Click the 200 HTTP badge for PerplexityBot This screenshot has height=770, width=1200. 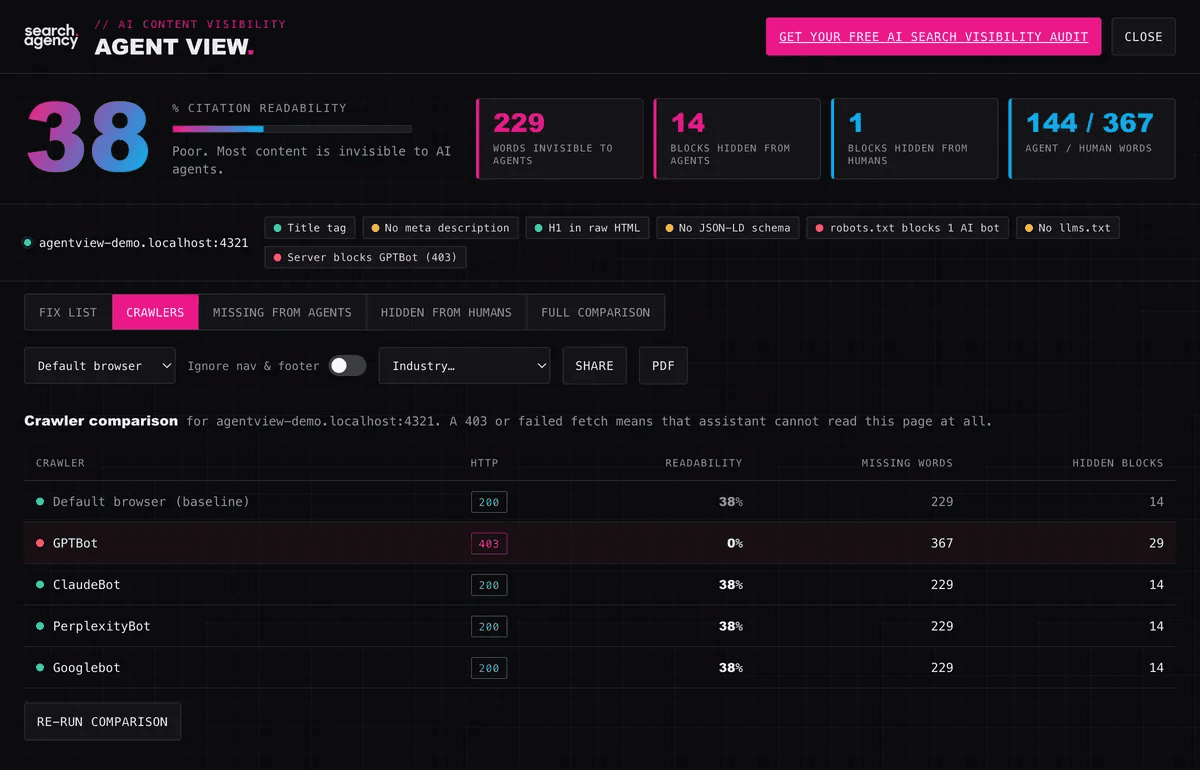(x=489, y=627)
